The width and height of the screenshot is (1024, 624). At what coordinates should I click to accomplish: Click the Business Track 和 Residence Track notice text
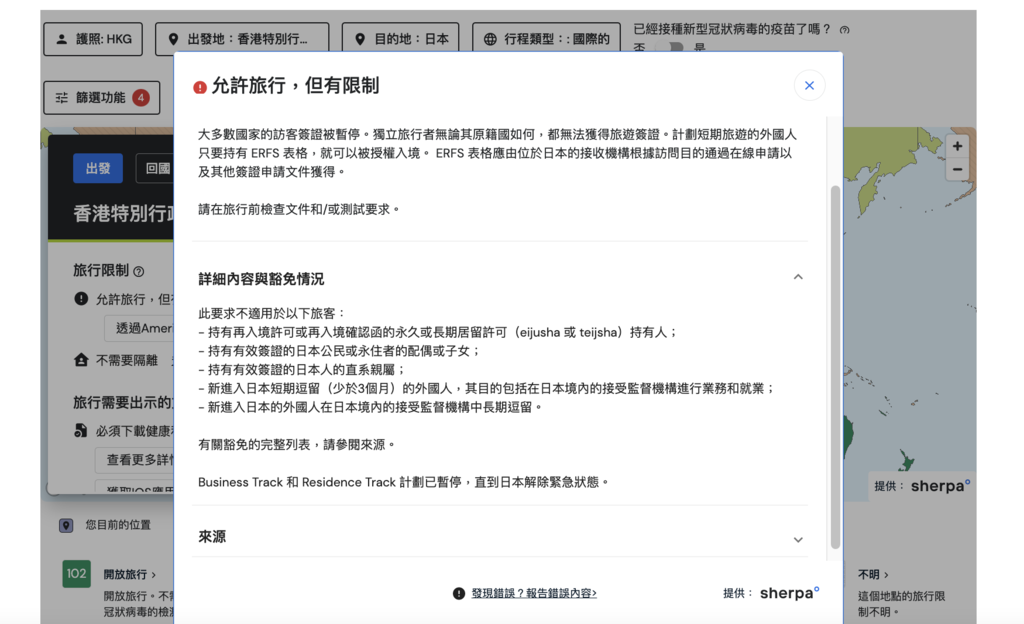click(403, 482)
